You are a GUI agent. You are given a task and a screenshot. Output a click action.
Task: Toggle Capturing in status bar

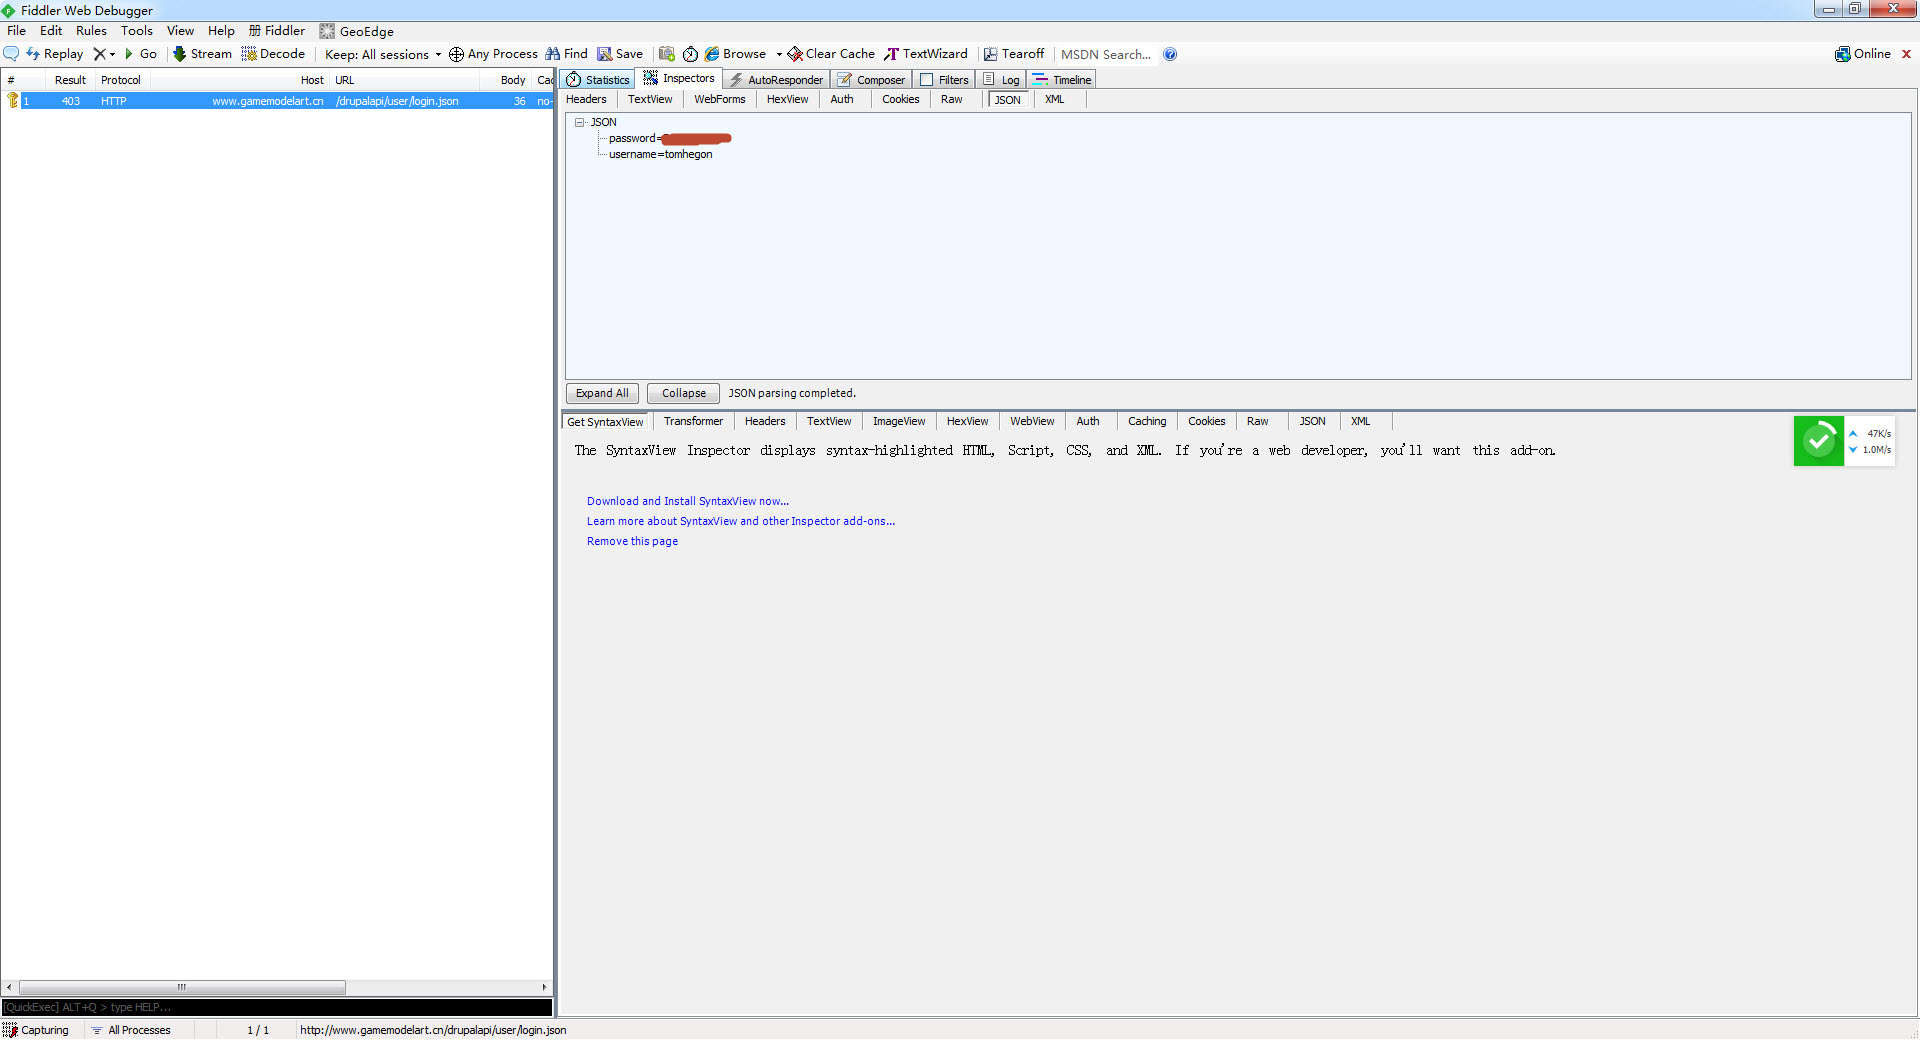pyautogui.click(x=36, y=1030)
